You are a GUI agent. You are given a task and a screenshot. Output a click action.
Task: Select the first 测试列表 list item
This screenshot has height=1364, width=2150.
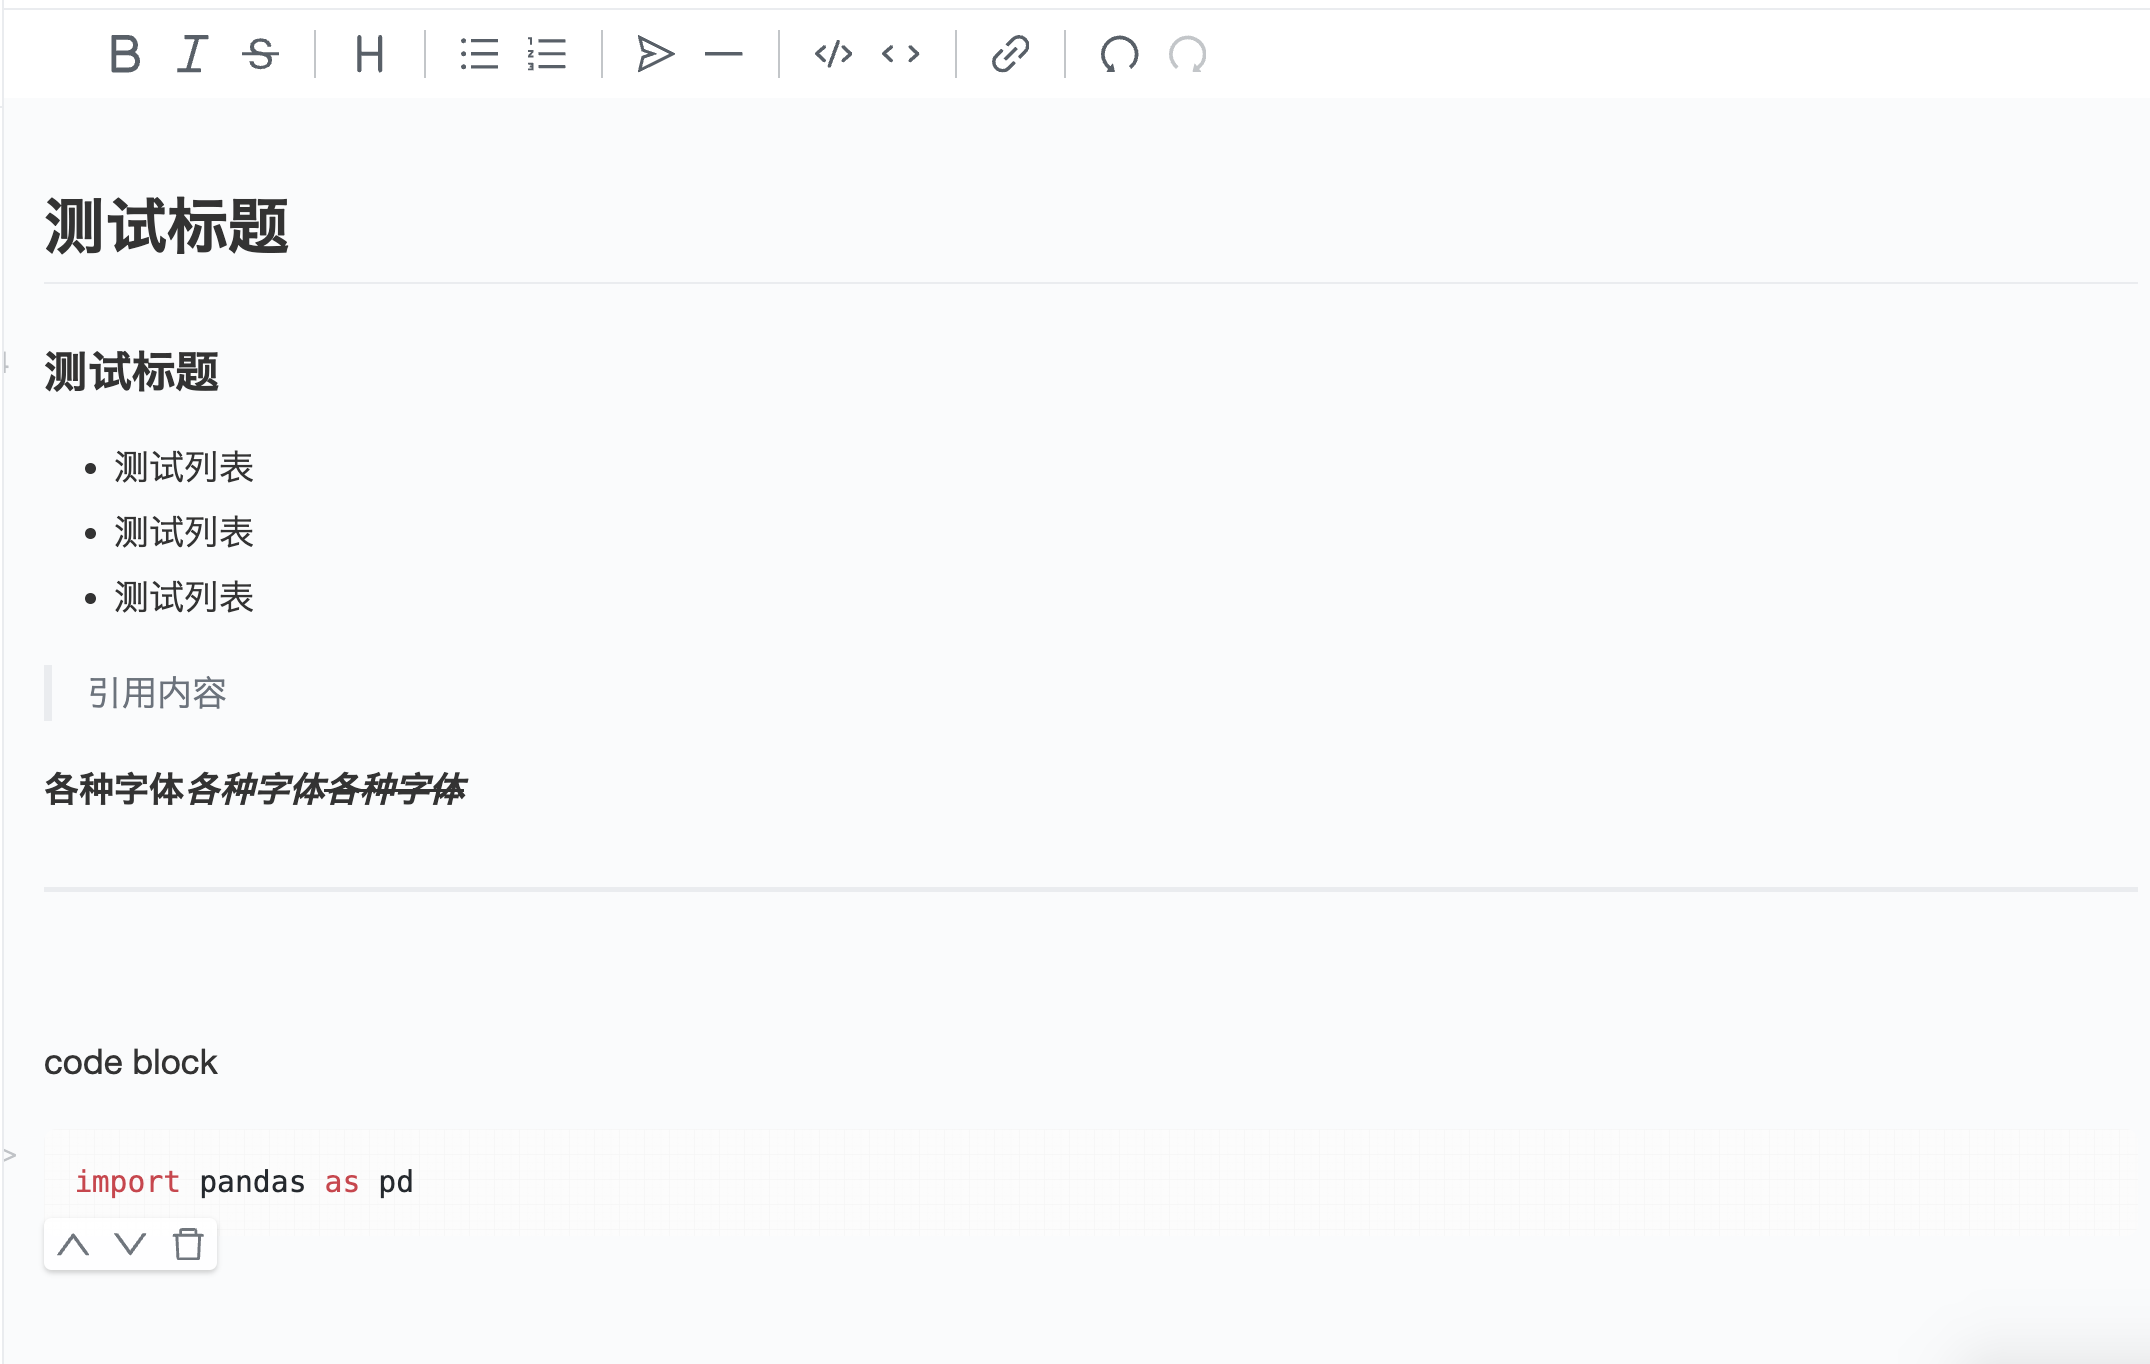point(184,466)
